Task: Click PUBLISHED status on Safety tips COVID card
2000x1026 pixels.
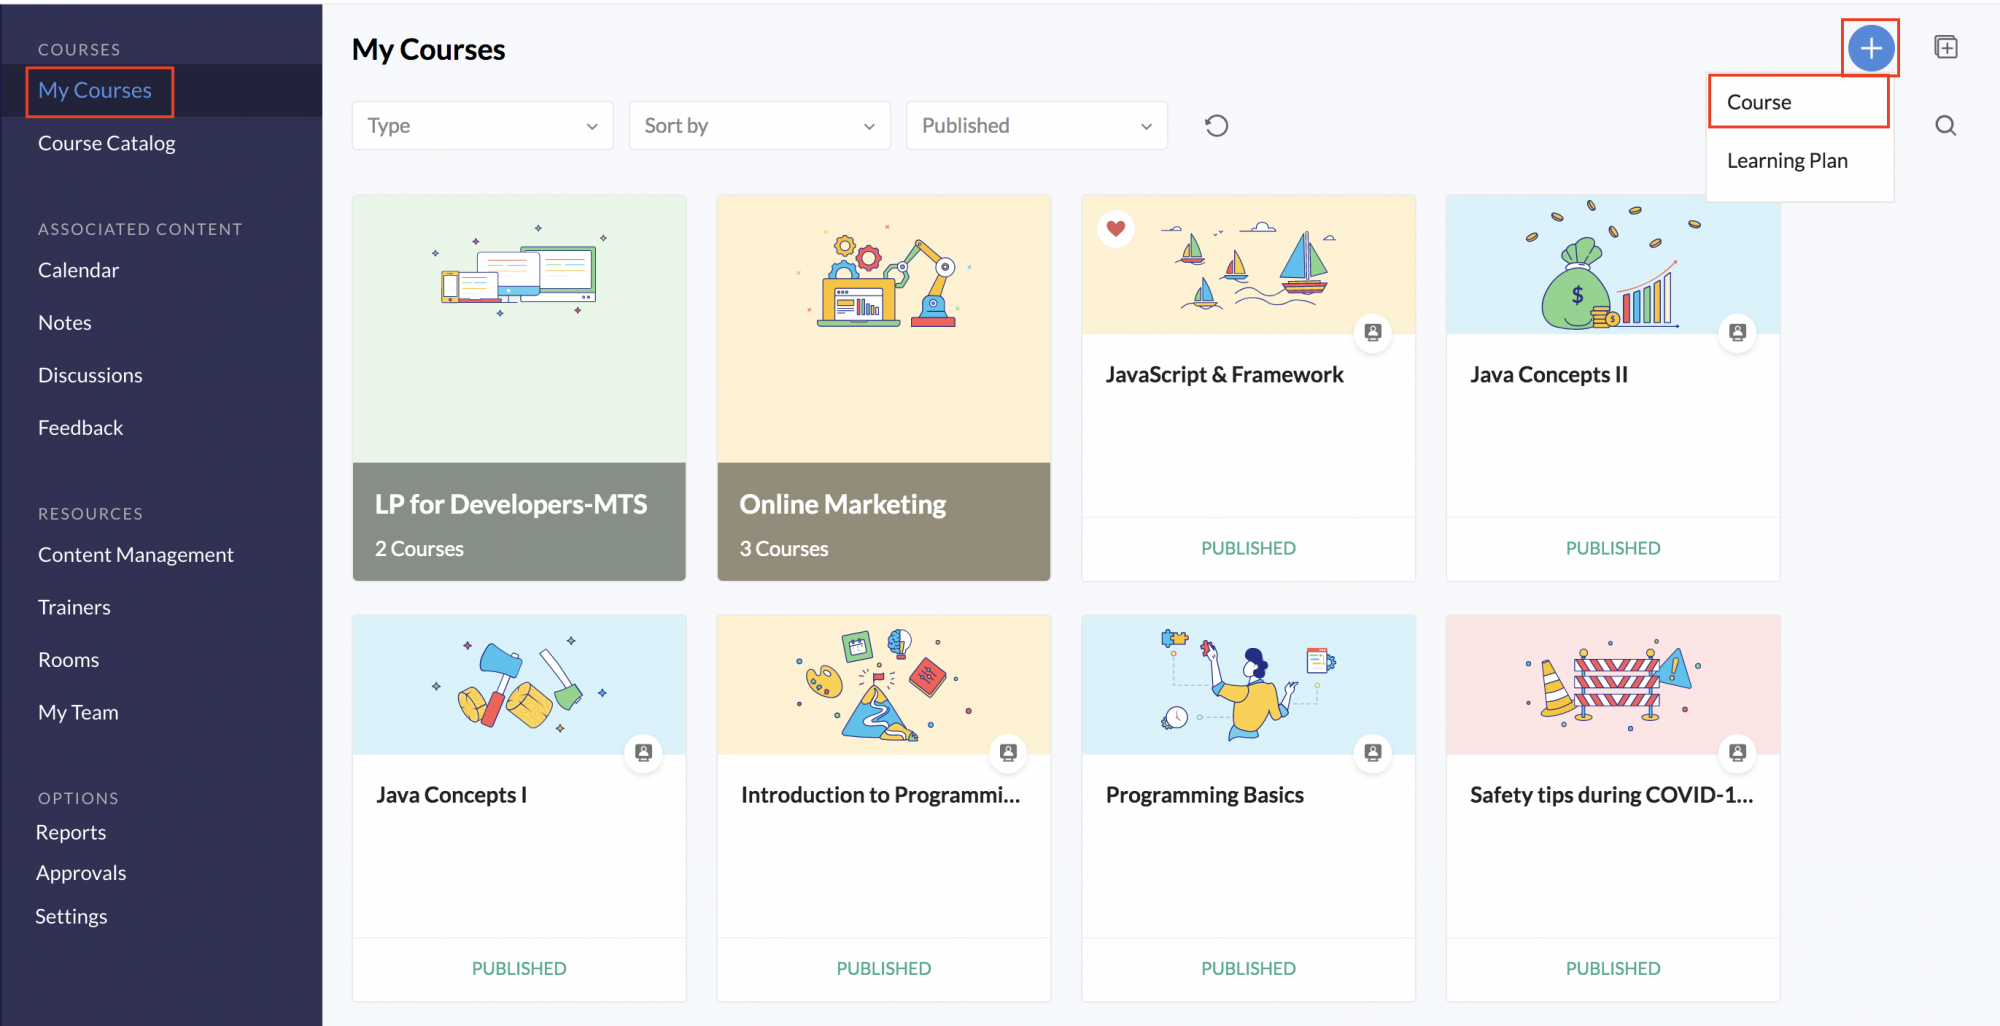Action: [x=1613, y=968]
